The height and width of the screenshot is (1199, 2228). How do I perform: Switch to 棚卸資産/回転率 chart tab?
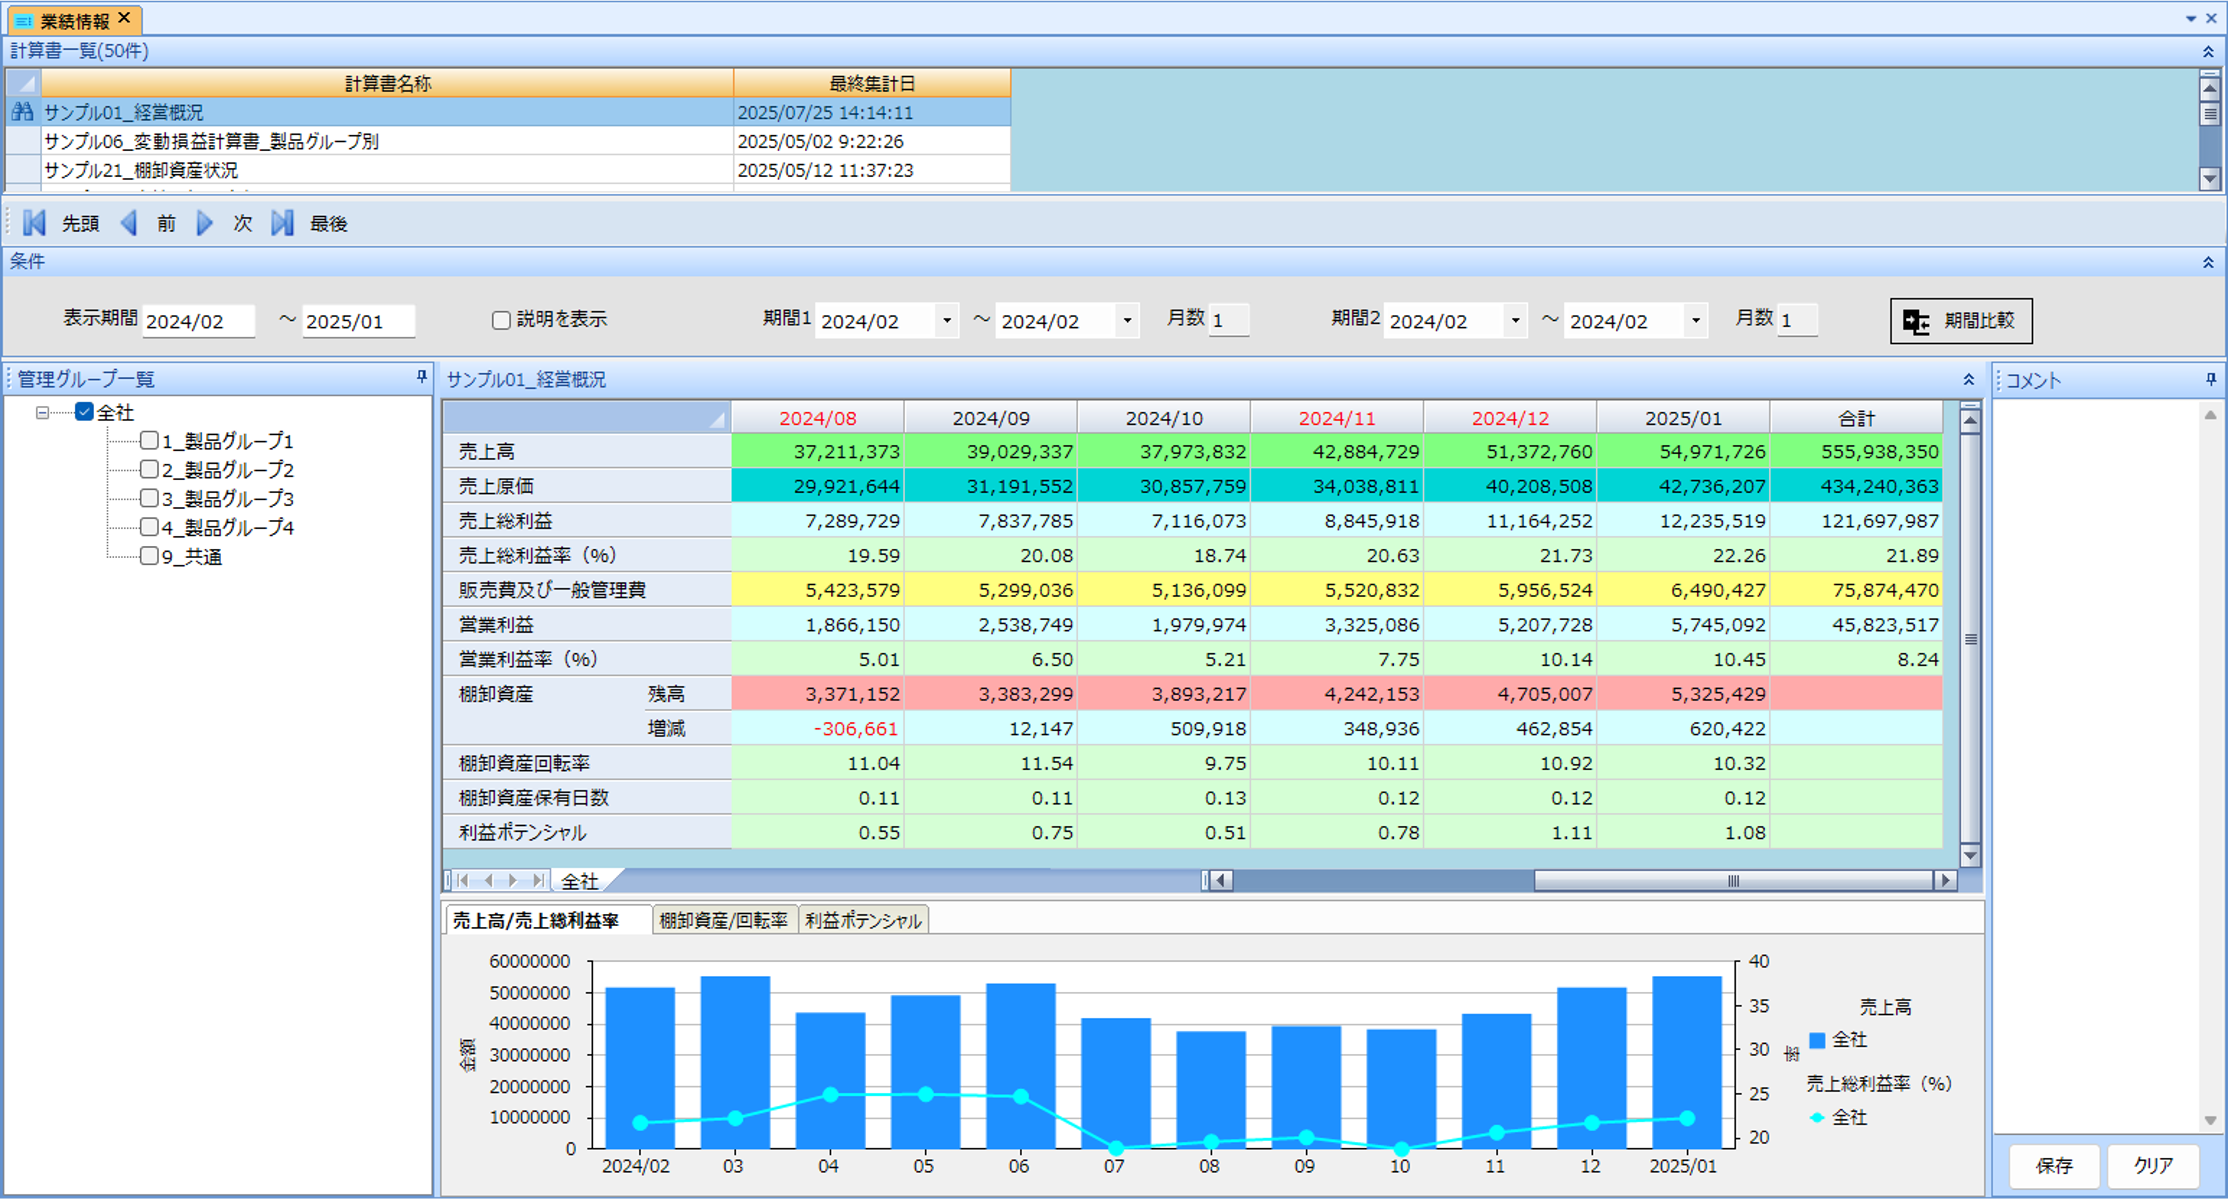tap(724, 920)
